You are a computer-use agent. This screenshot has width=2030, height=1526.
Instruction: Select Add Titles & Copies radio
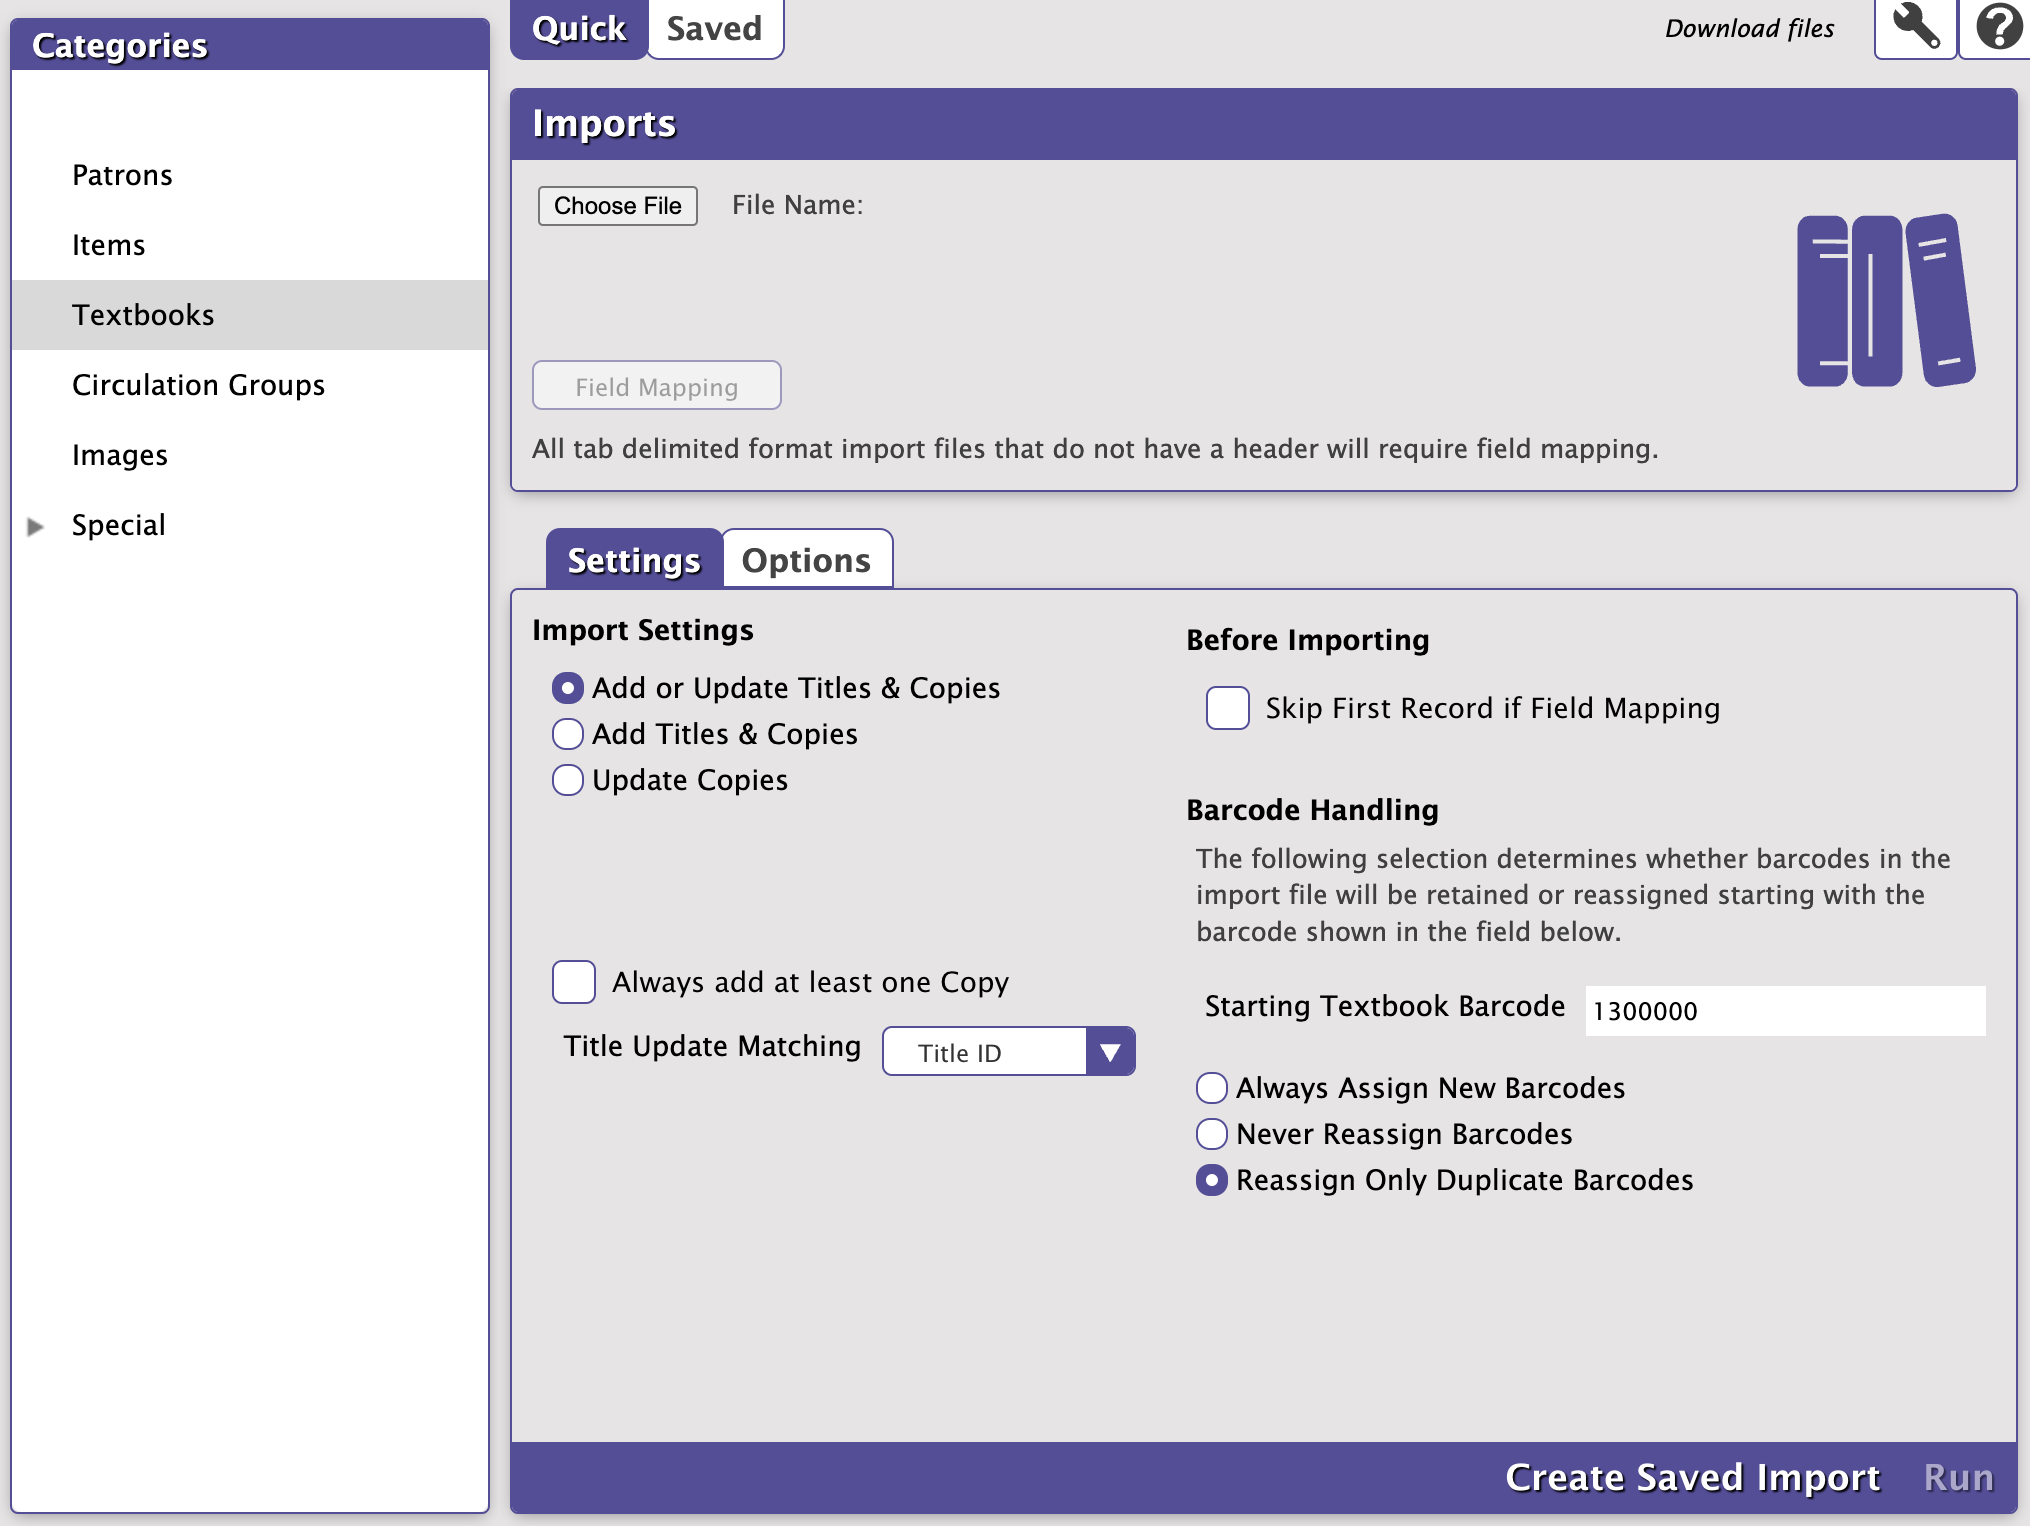pyautogui.click(x=568, y=734)
